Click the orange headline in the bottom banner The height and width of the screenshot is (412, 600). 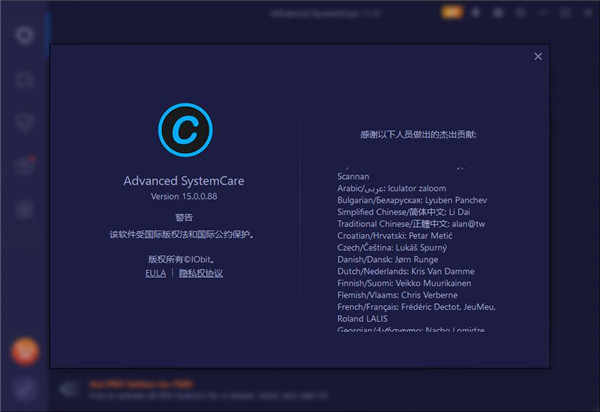pos(142,384)
